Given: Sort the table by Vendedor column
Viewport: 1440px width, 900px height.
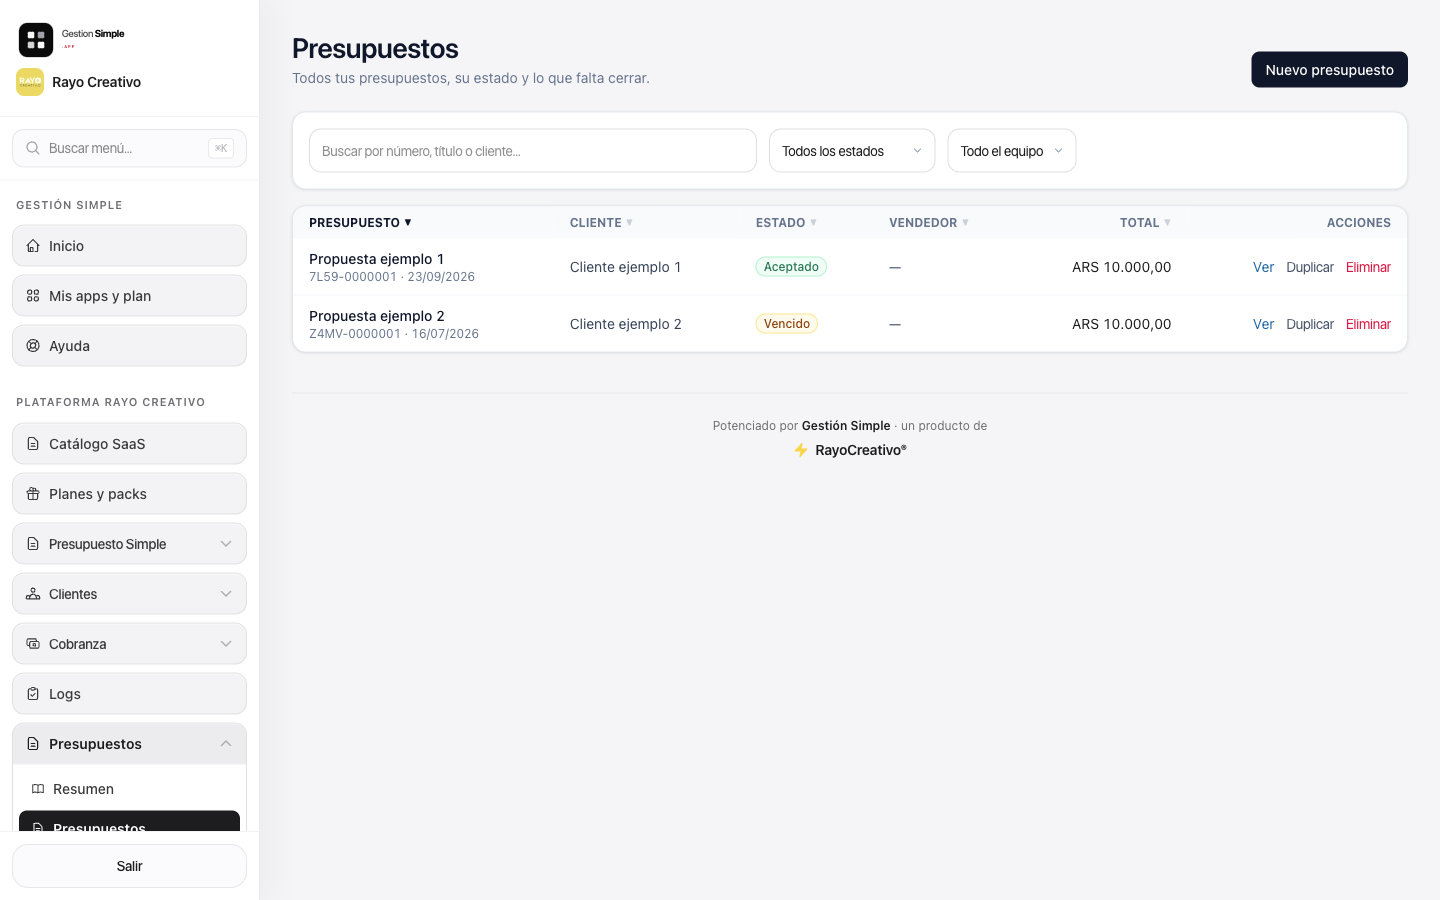Looking at the screenshot, I should 929,223.
